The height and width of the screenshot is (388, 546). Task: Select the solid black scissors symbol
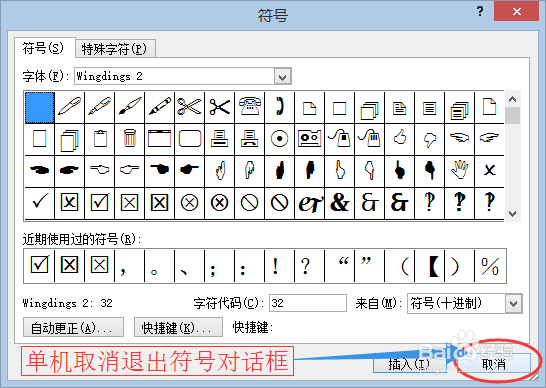[219, 107]
